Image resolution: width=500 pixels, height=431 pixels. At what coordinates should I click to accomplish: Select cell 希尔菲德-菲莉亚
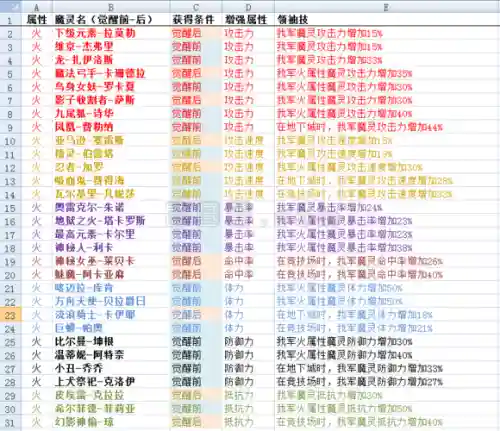tap(111, 409)
